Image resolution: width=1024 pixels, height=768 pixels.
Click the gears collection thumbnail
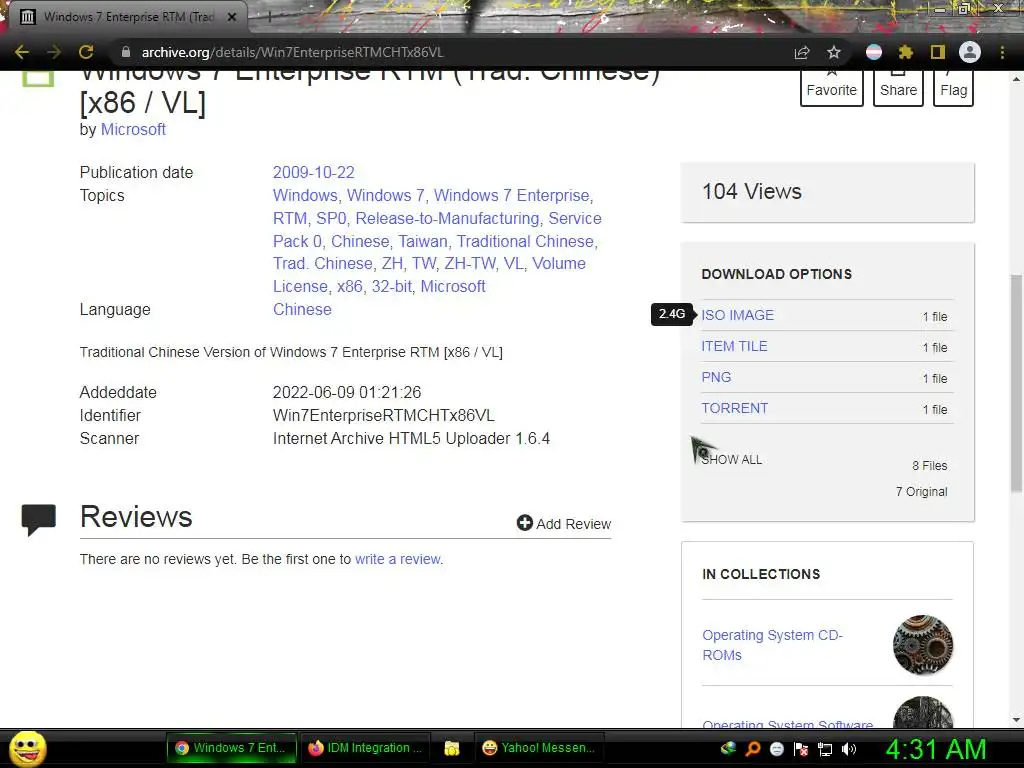pos(923,645)
